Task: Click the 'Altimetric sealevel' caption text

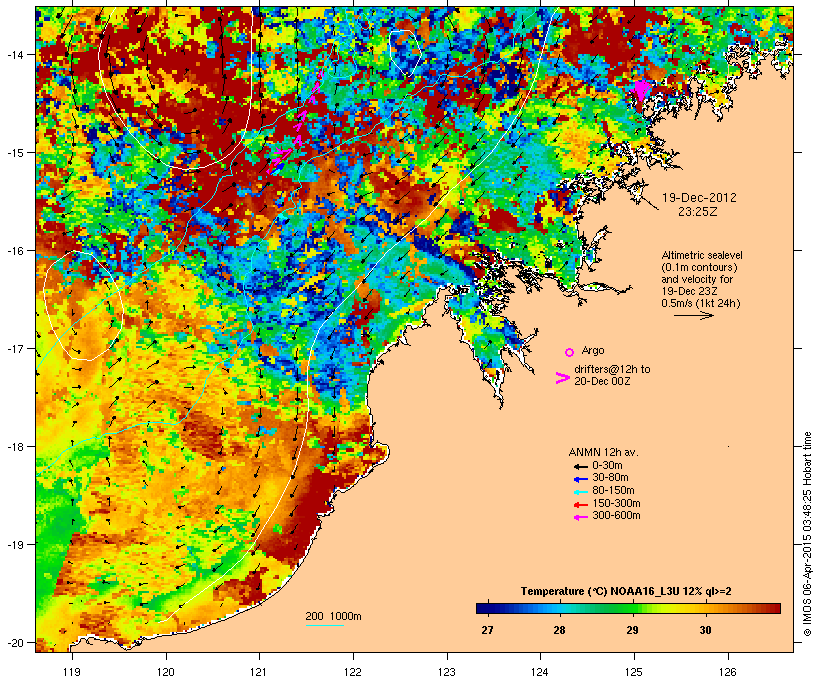Action: pos(702,255)
